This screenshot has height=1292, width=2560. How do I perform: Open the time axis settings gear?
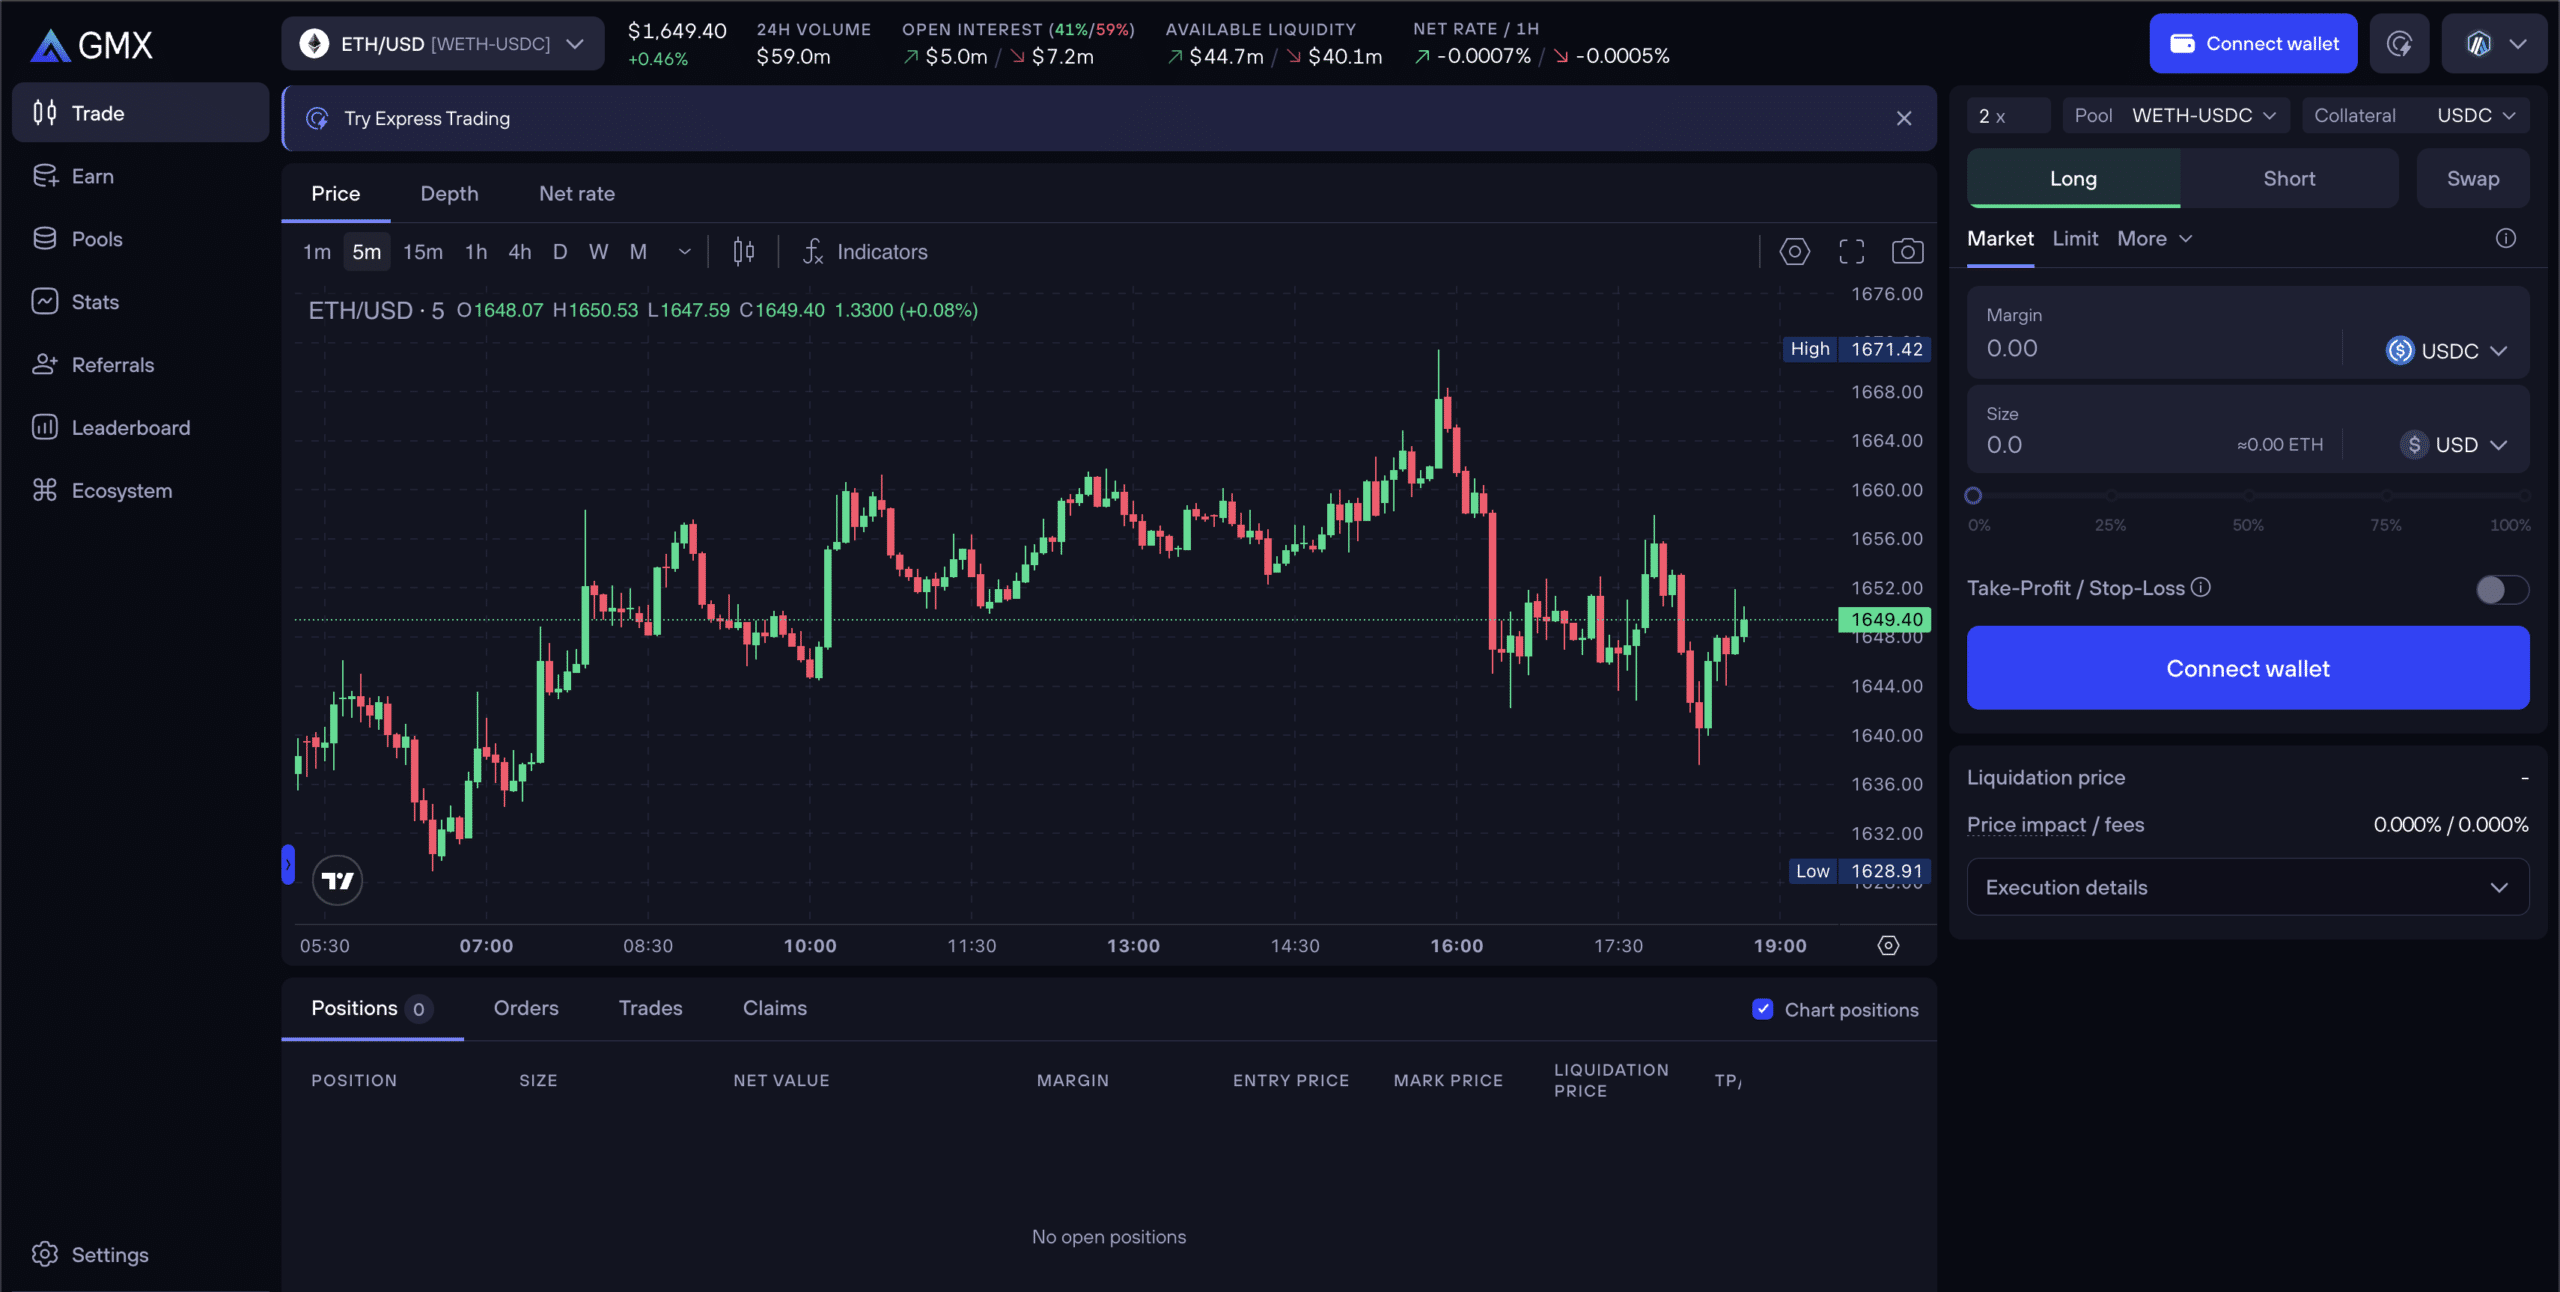click(x=1888, y=945)
